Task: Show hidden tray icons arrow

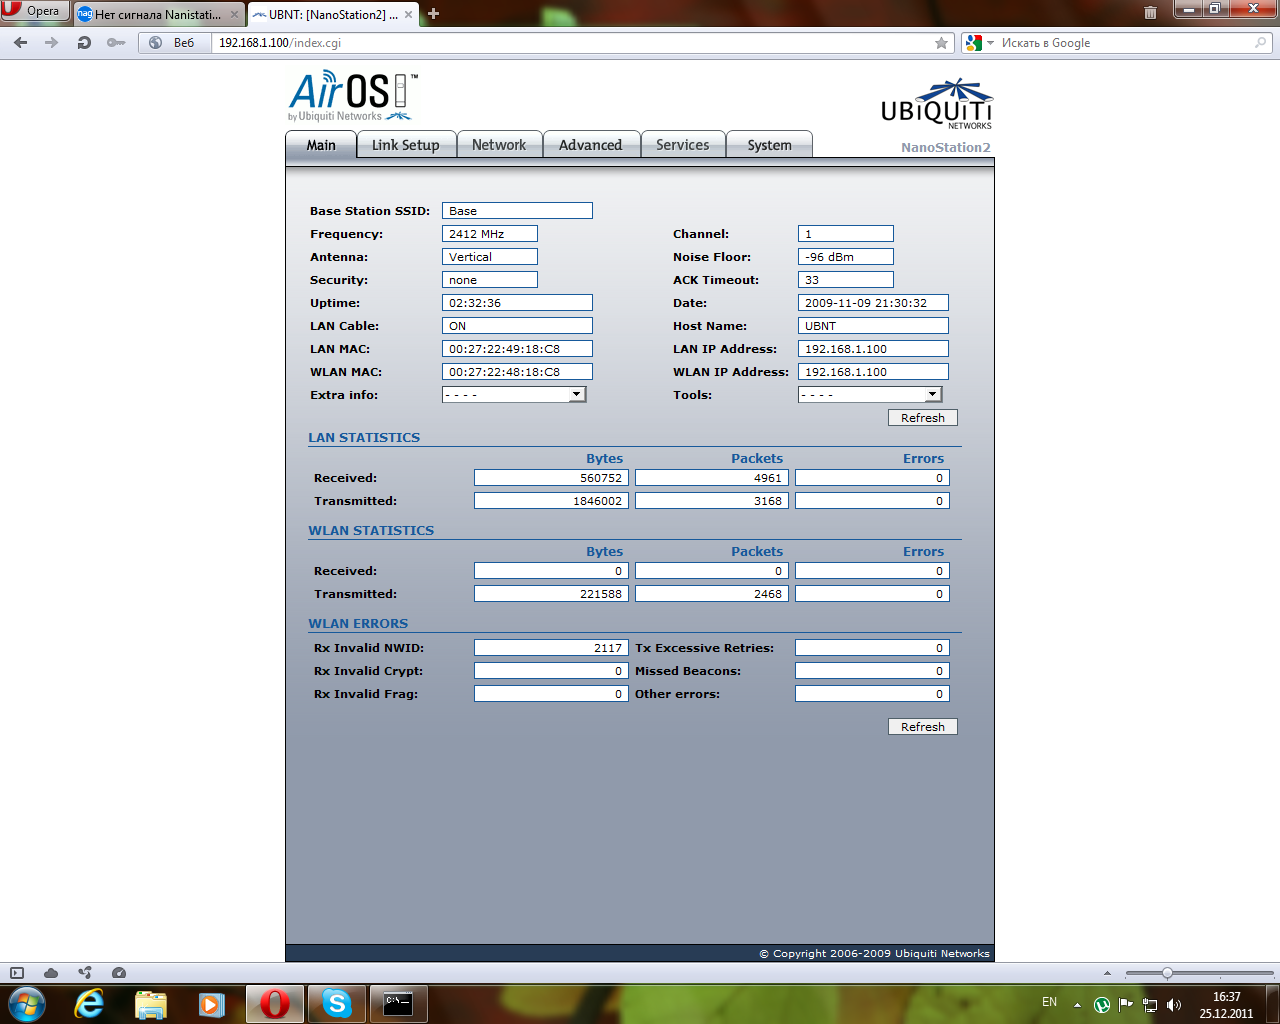Action: 1077,1005
